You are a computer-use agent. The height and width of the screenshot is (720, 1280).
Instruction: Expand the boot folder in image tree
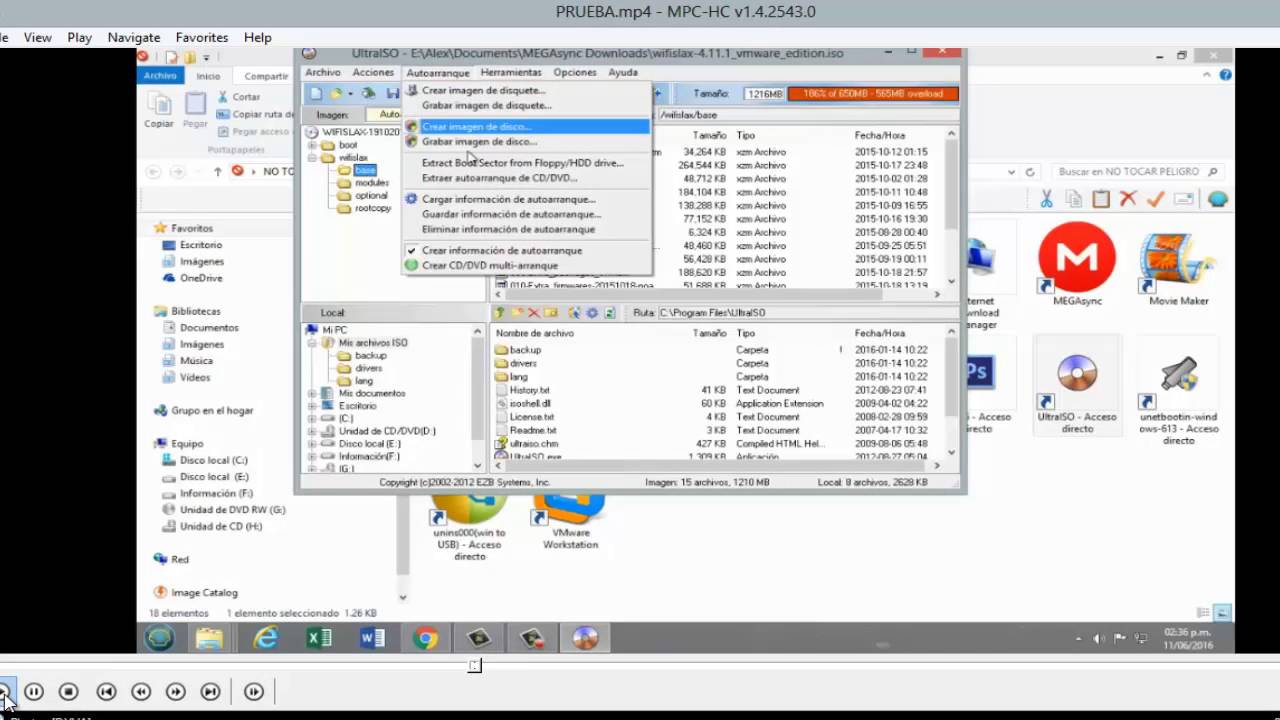click(x=313, y=146)
